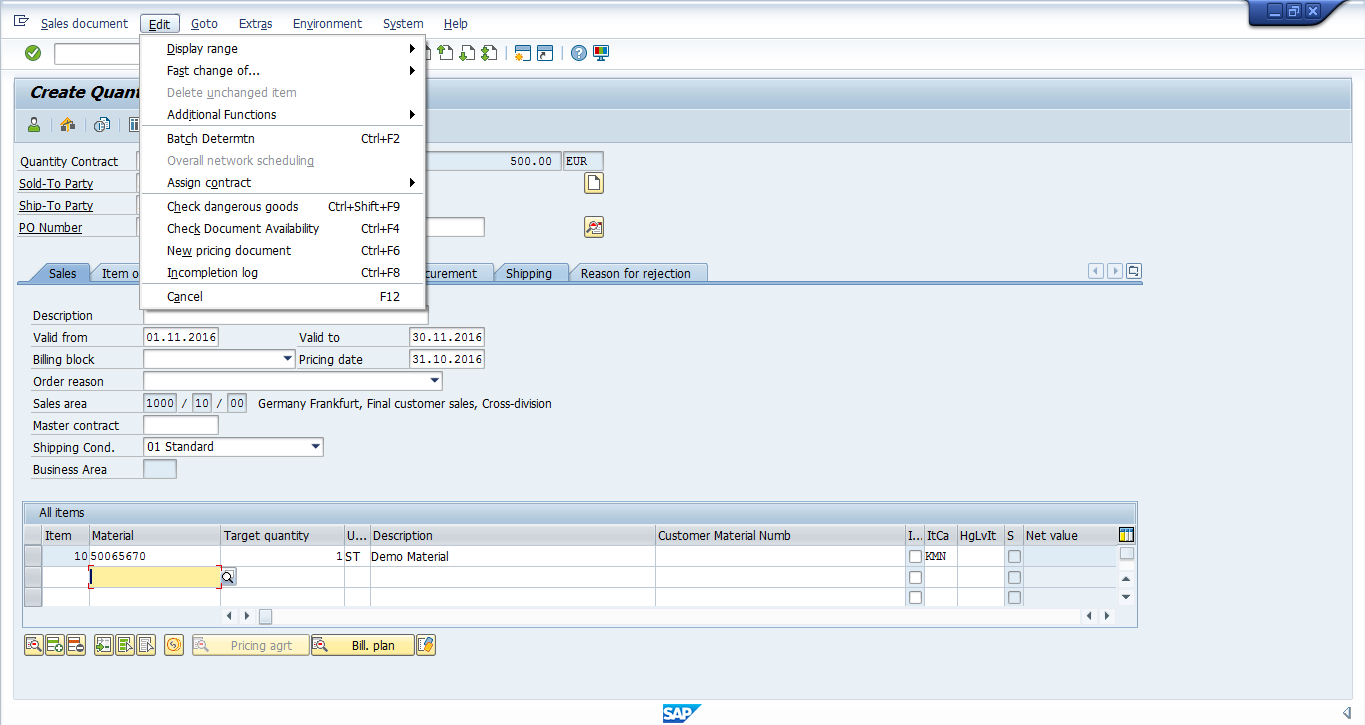
Task: Choose Check Document Availability entry
Action: coord(282,229)
